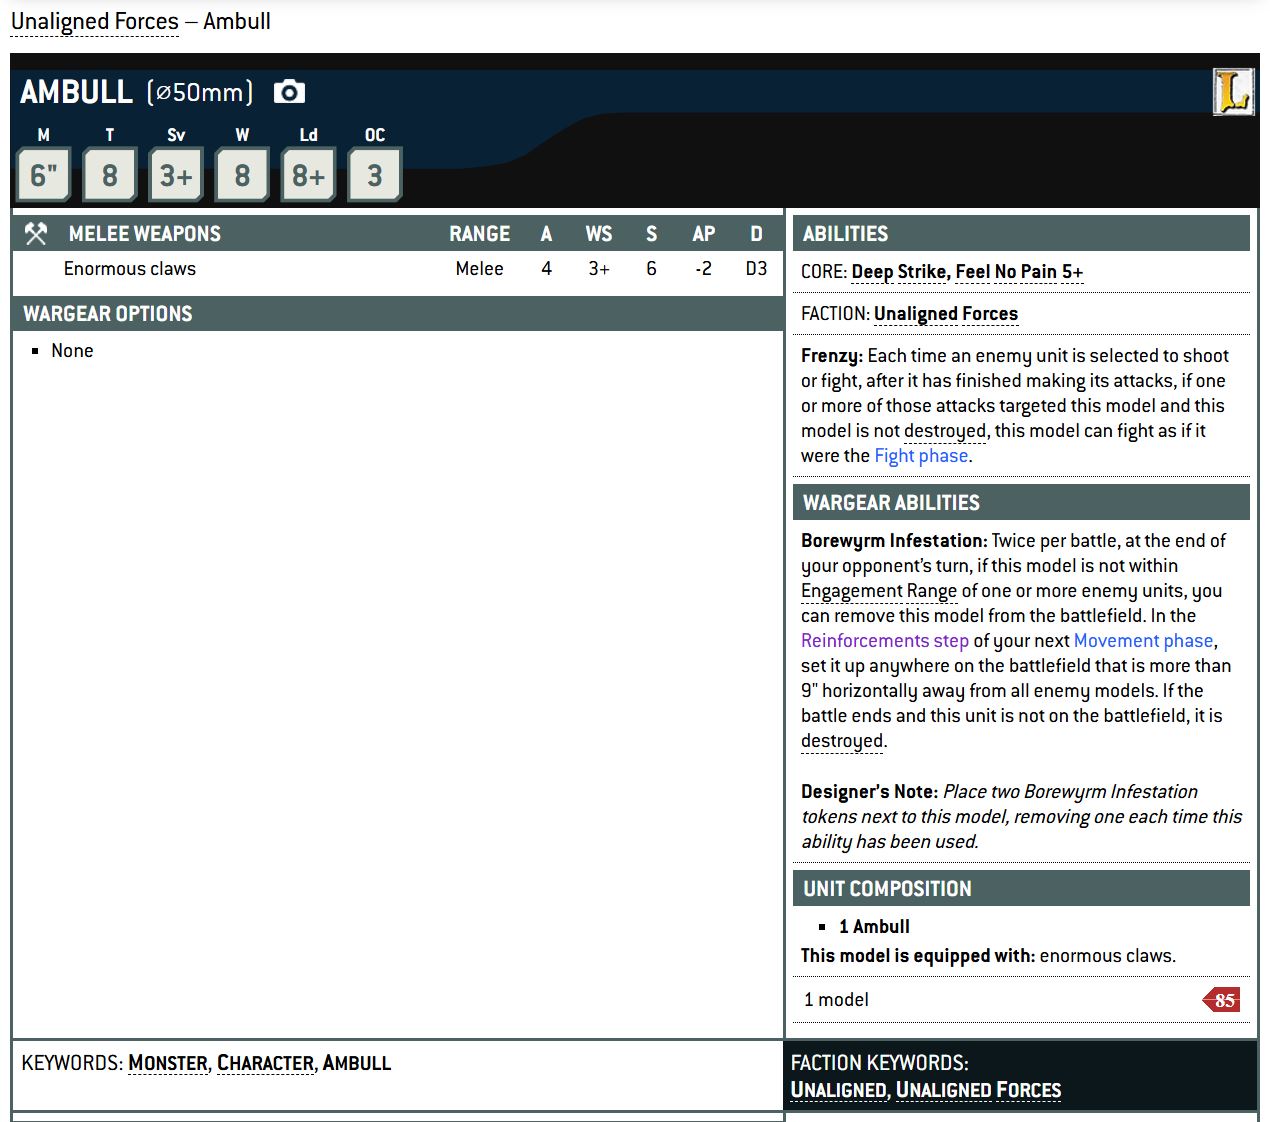Click the crossed axes melee weapons icon
This screenshot has width=1270, height=1122.
[x=36, y=234]
